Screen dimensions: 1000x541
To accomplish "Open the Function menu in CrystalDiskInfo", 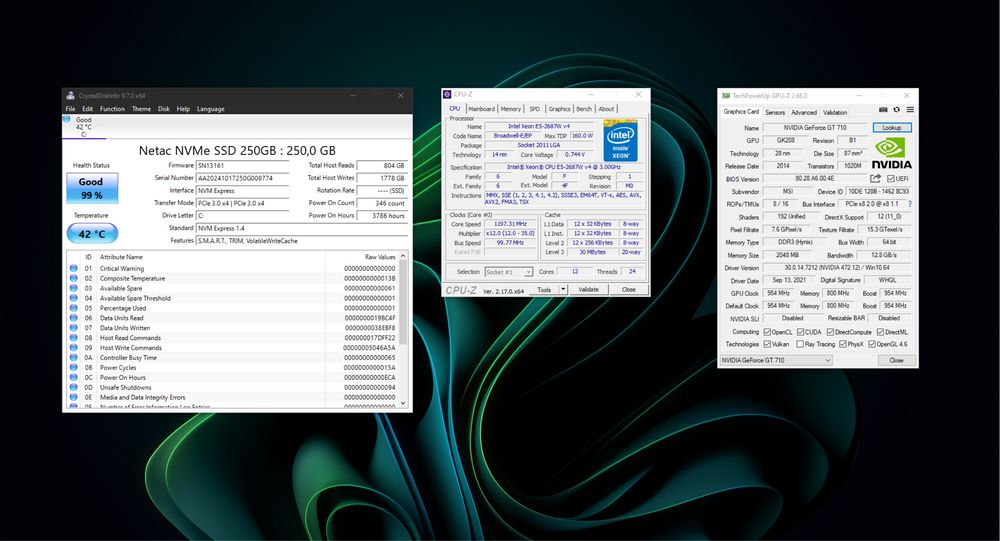I will tap(112, 109).
